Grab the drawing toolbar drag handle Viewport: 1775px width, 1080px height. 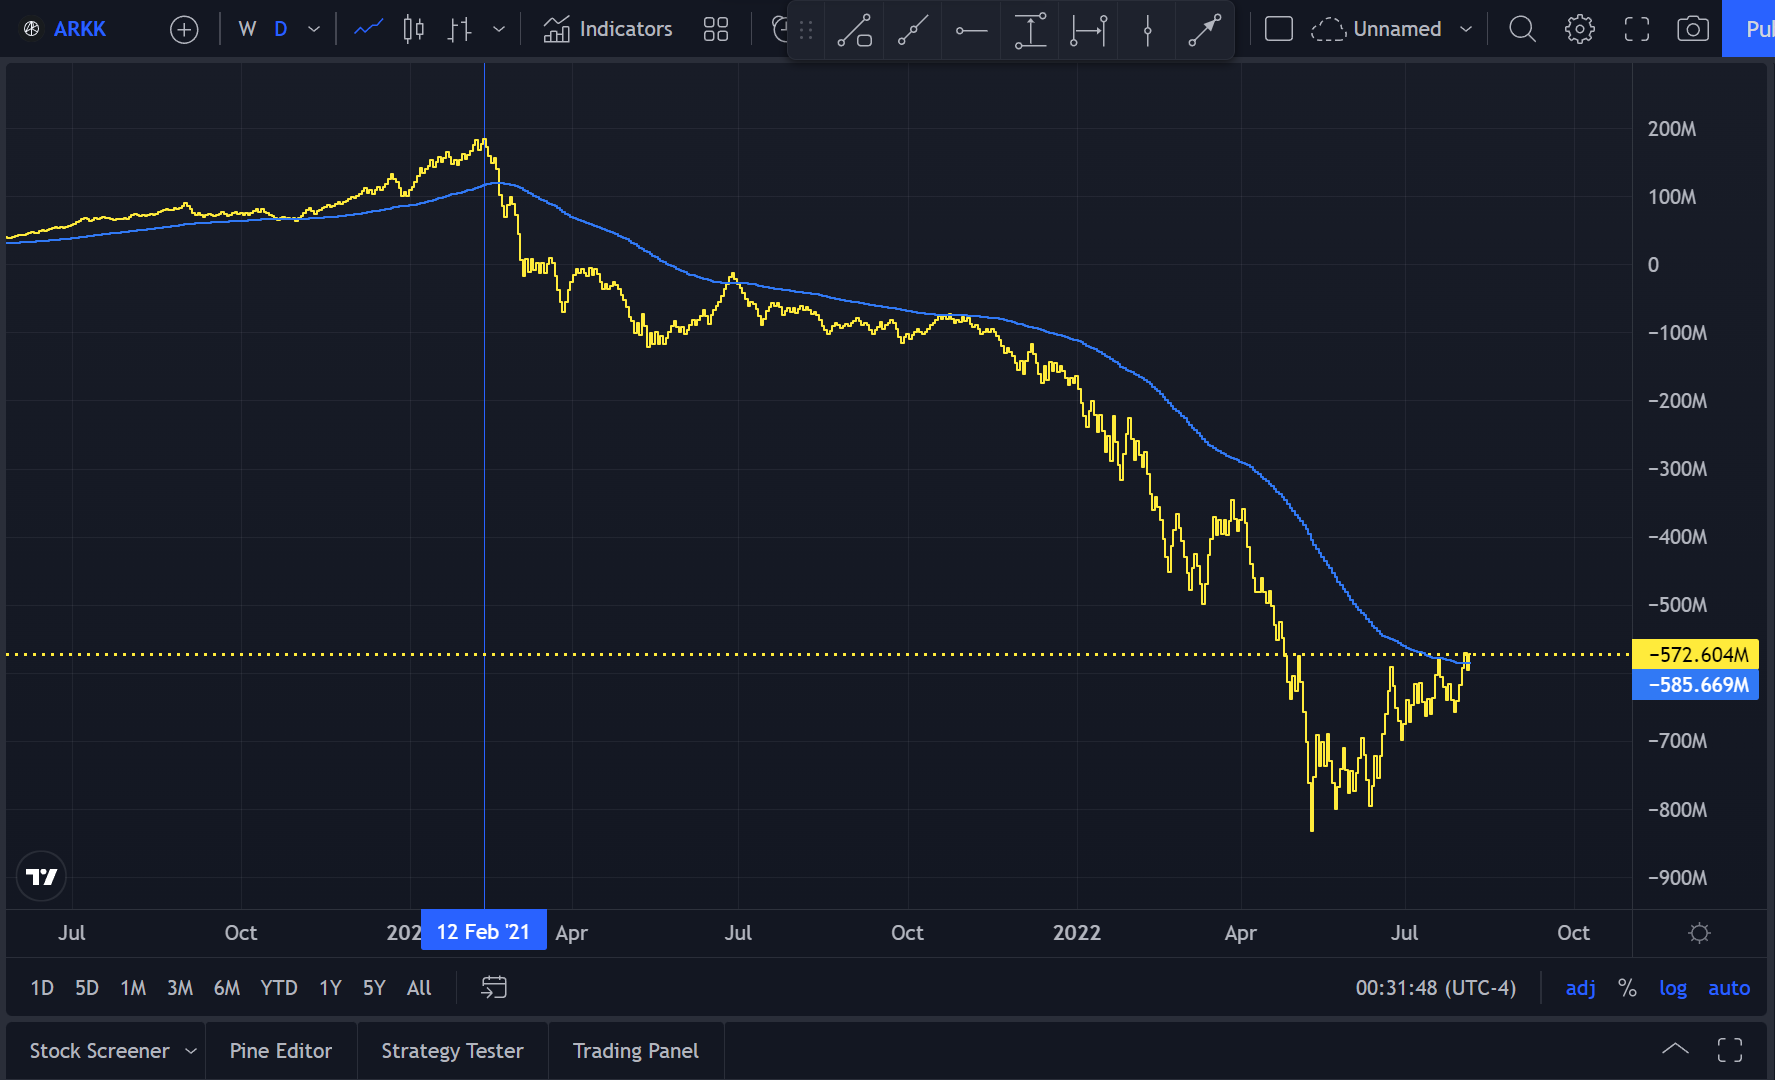tap(806, 30)
